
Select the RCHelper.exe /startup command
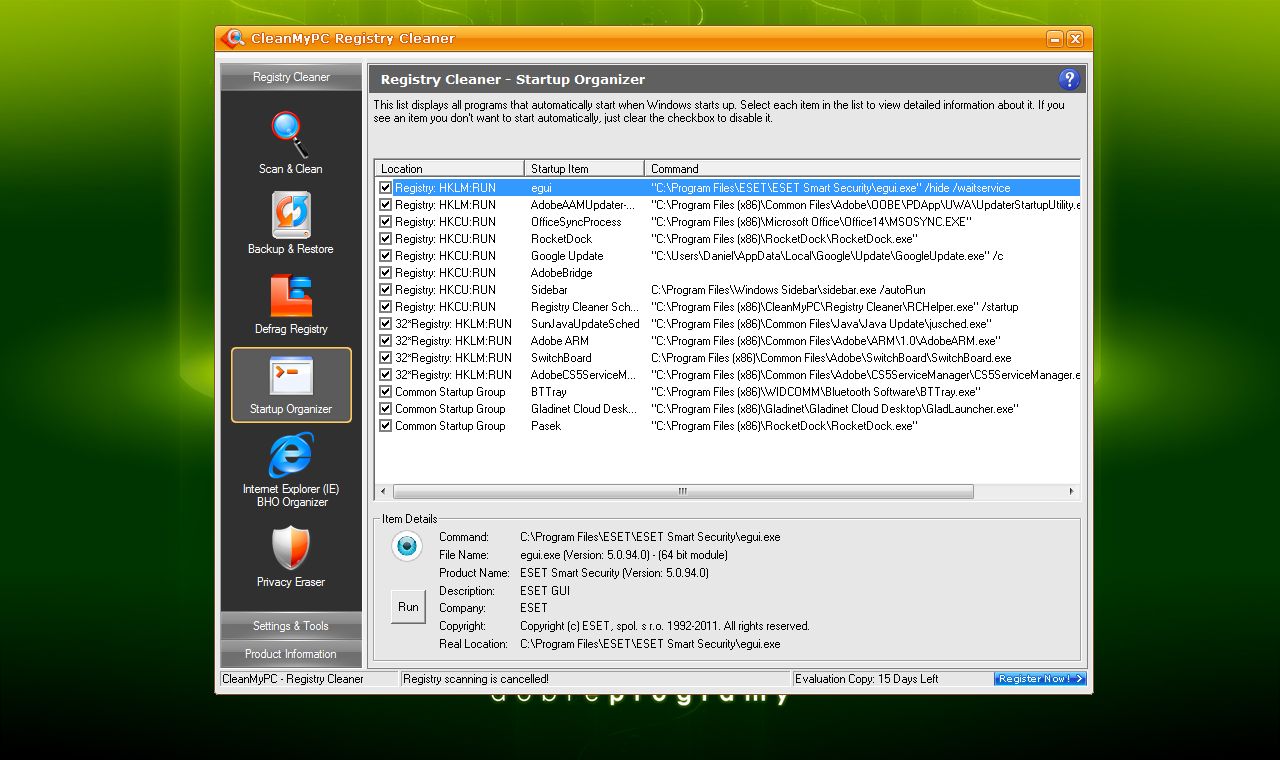835,307
